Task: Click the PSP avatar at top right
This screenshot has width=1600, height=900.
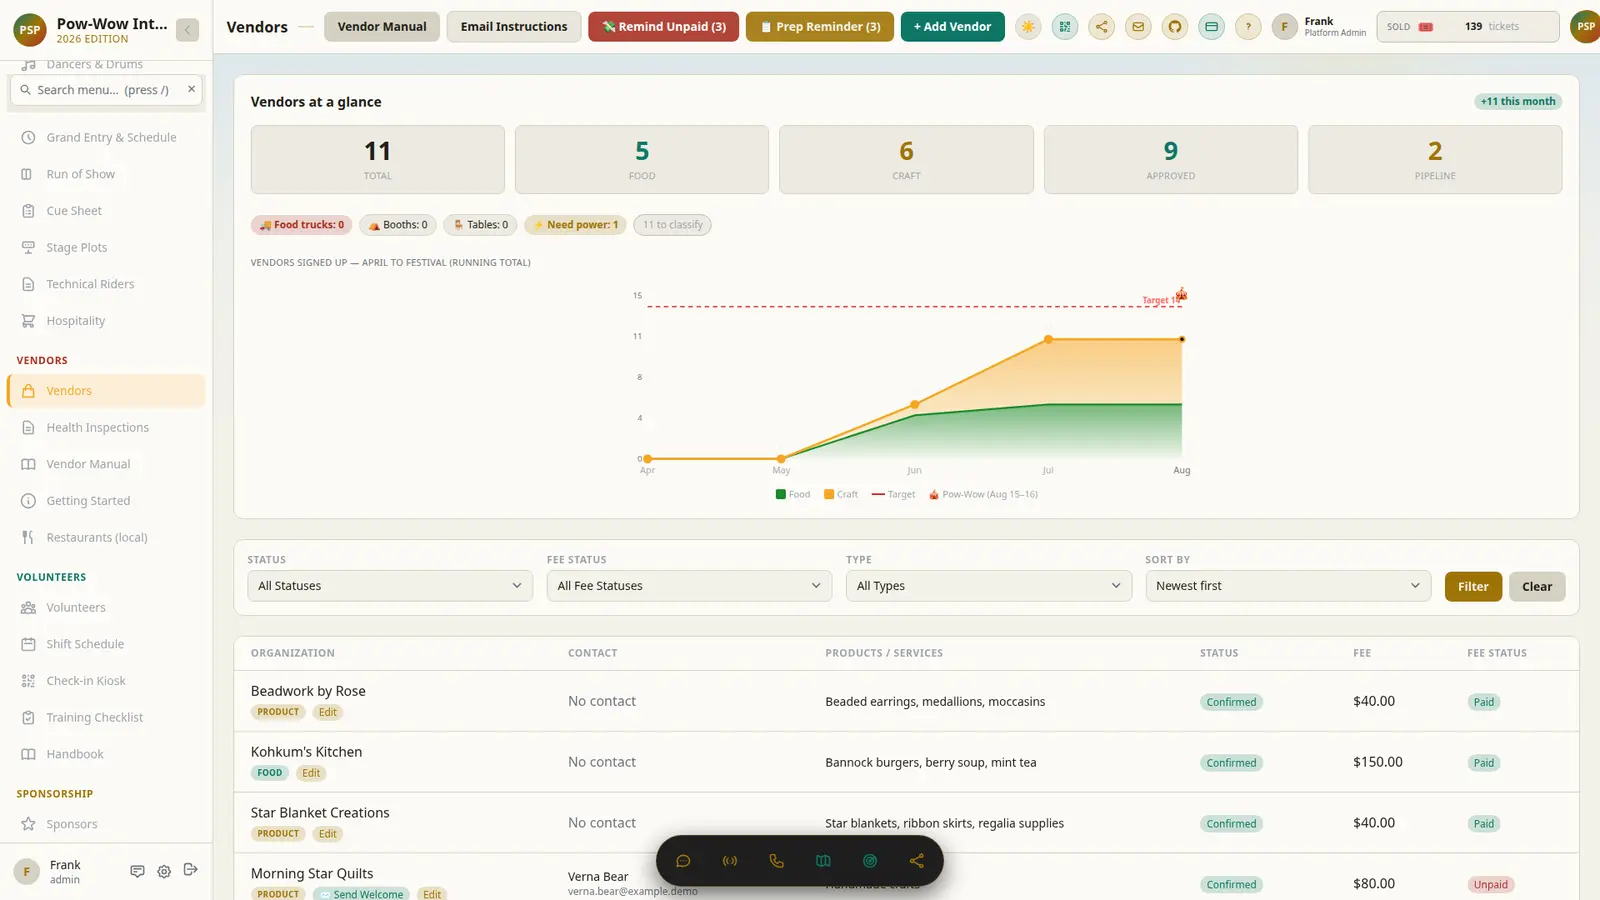Action: 1585,27
